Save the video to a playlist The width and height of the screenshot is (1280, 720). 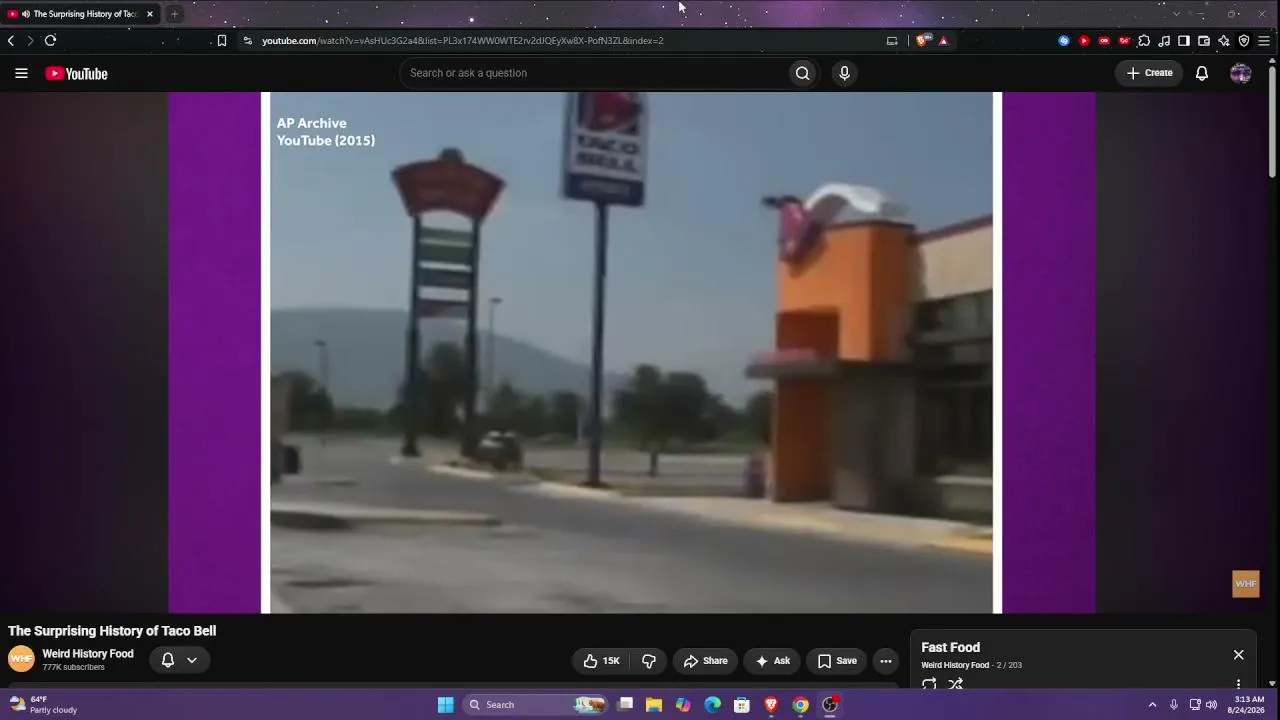837,661
